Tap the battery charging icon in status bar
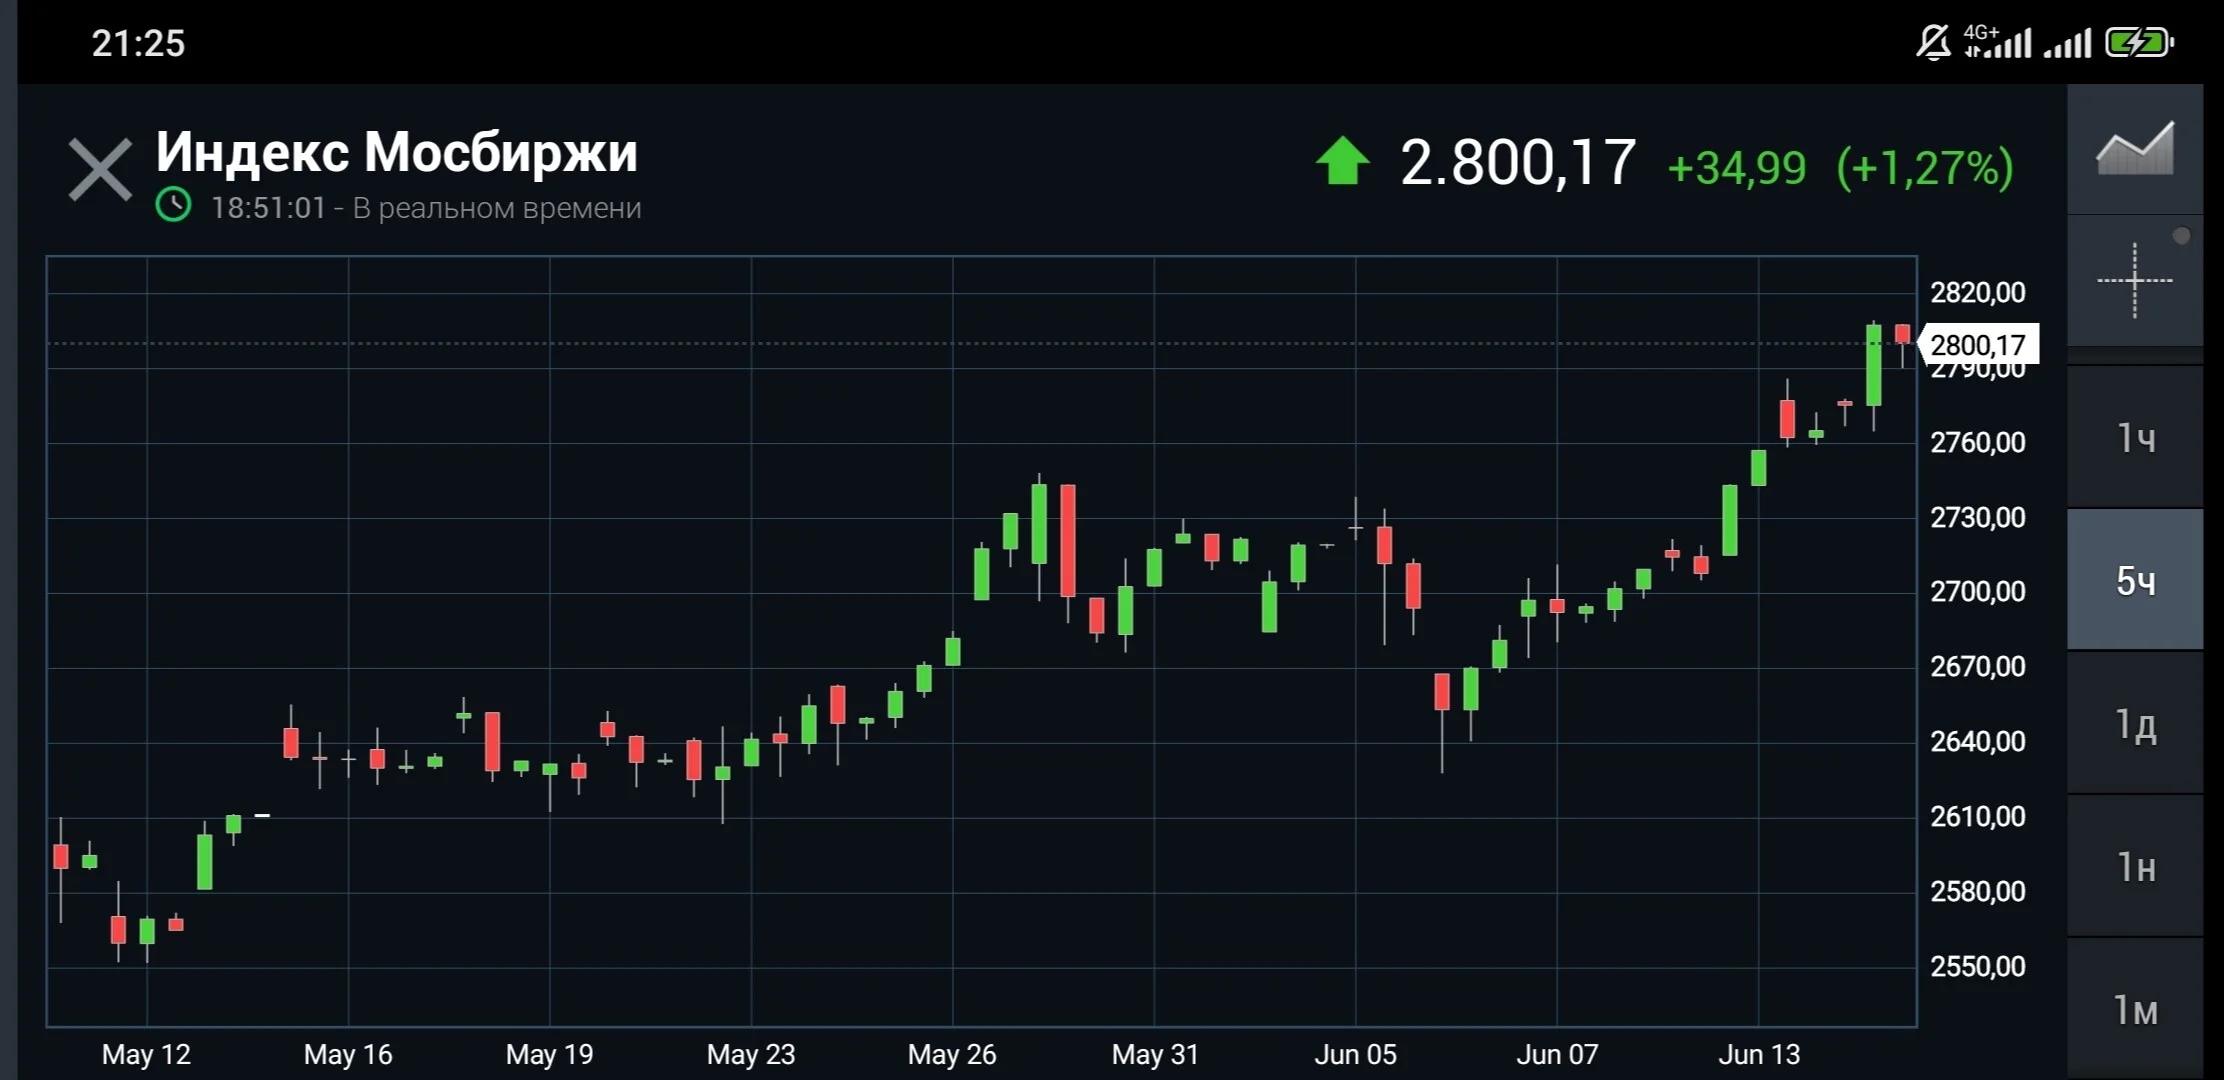Viewport: 2224px width, 1080px height. (x=2139, y=43)
